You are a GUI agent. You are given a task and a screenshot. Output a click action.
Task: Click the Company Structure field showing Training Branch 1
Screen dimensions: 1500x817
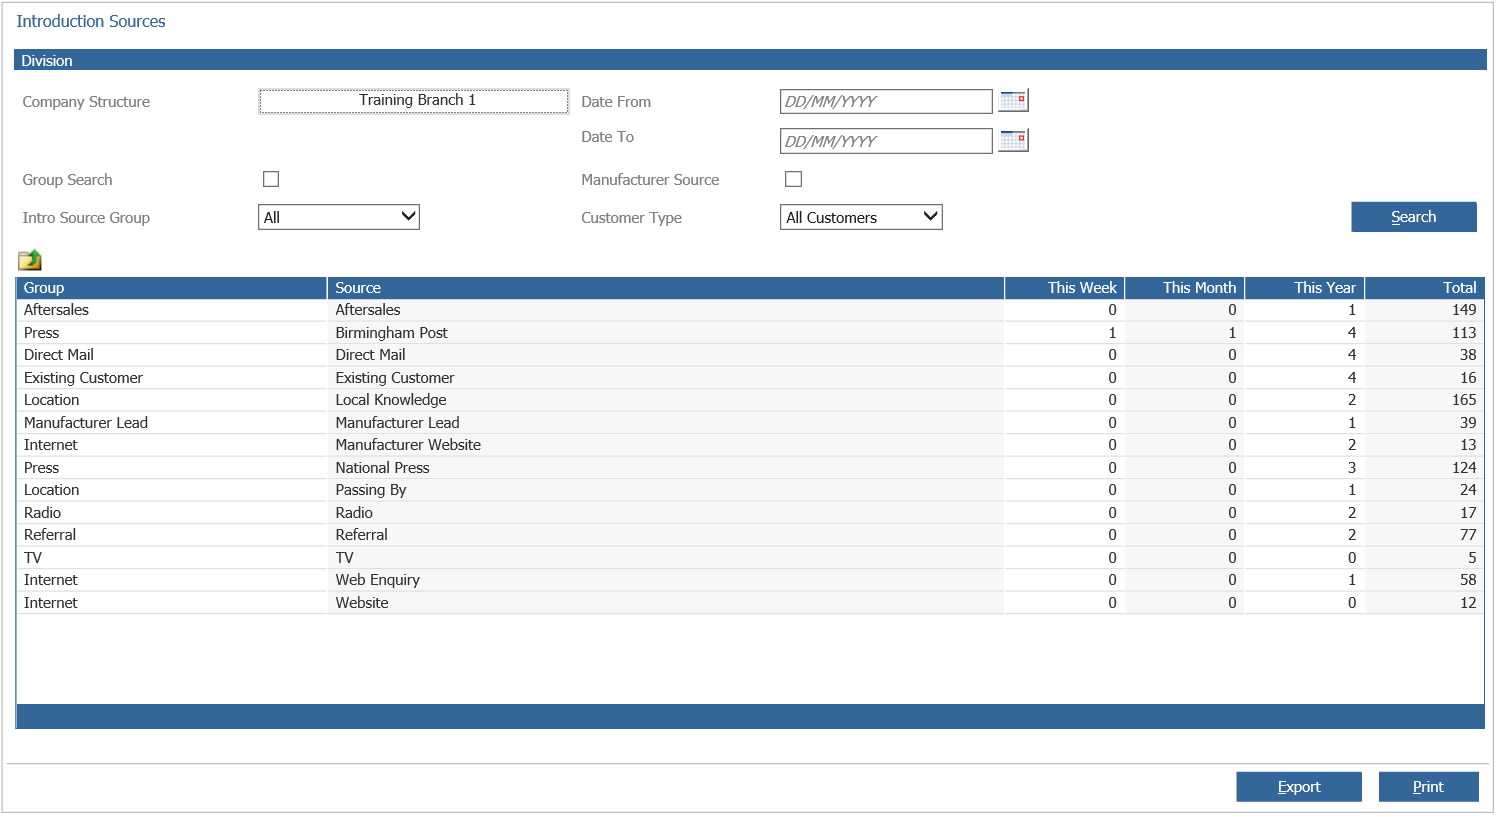click(x=413, y=100)
